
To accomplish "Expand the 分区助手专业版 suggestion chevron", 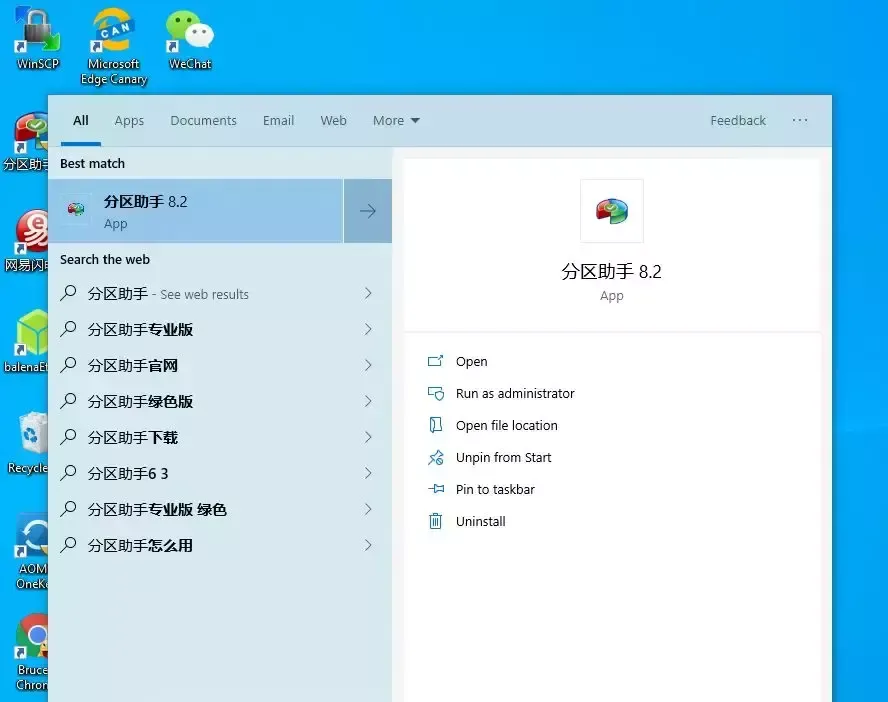I will click(368, 330).
